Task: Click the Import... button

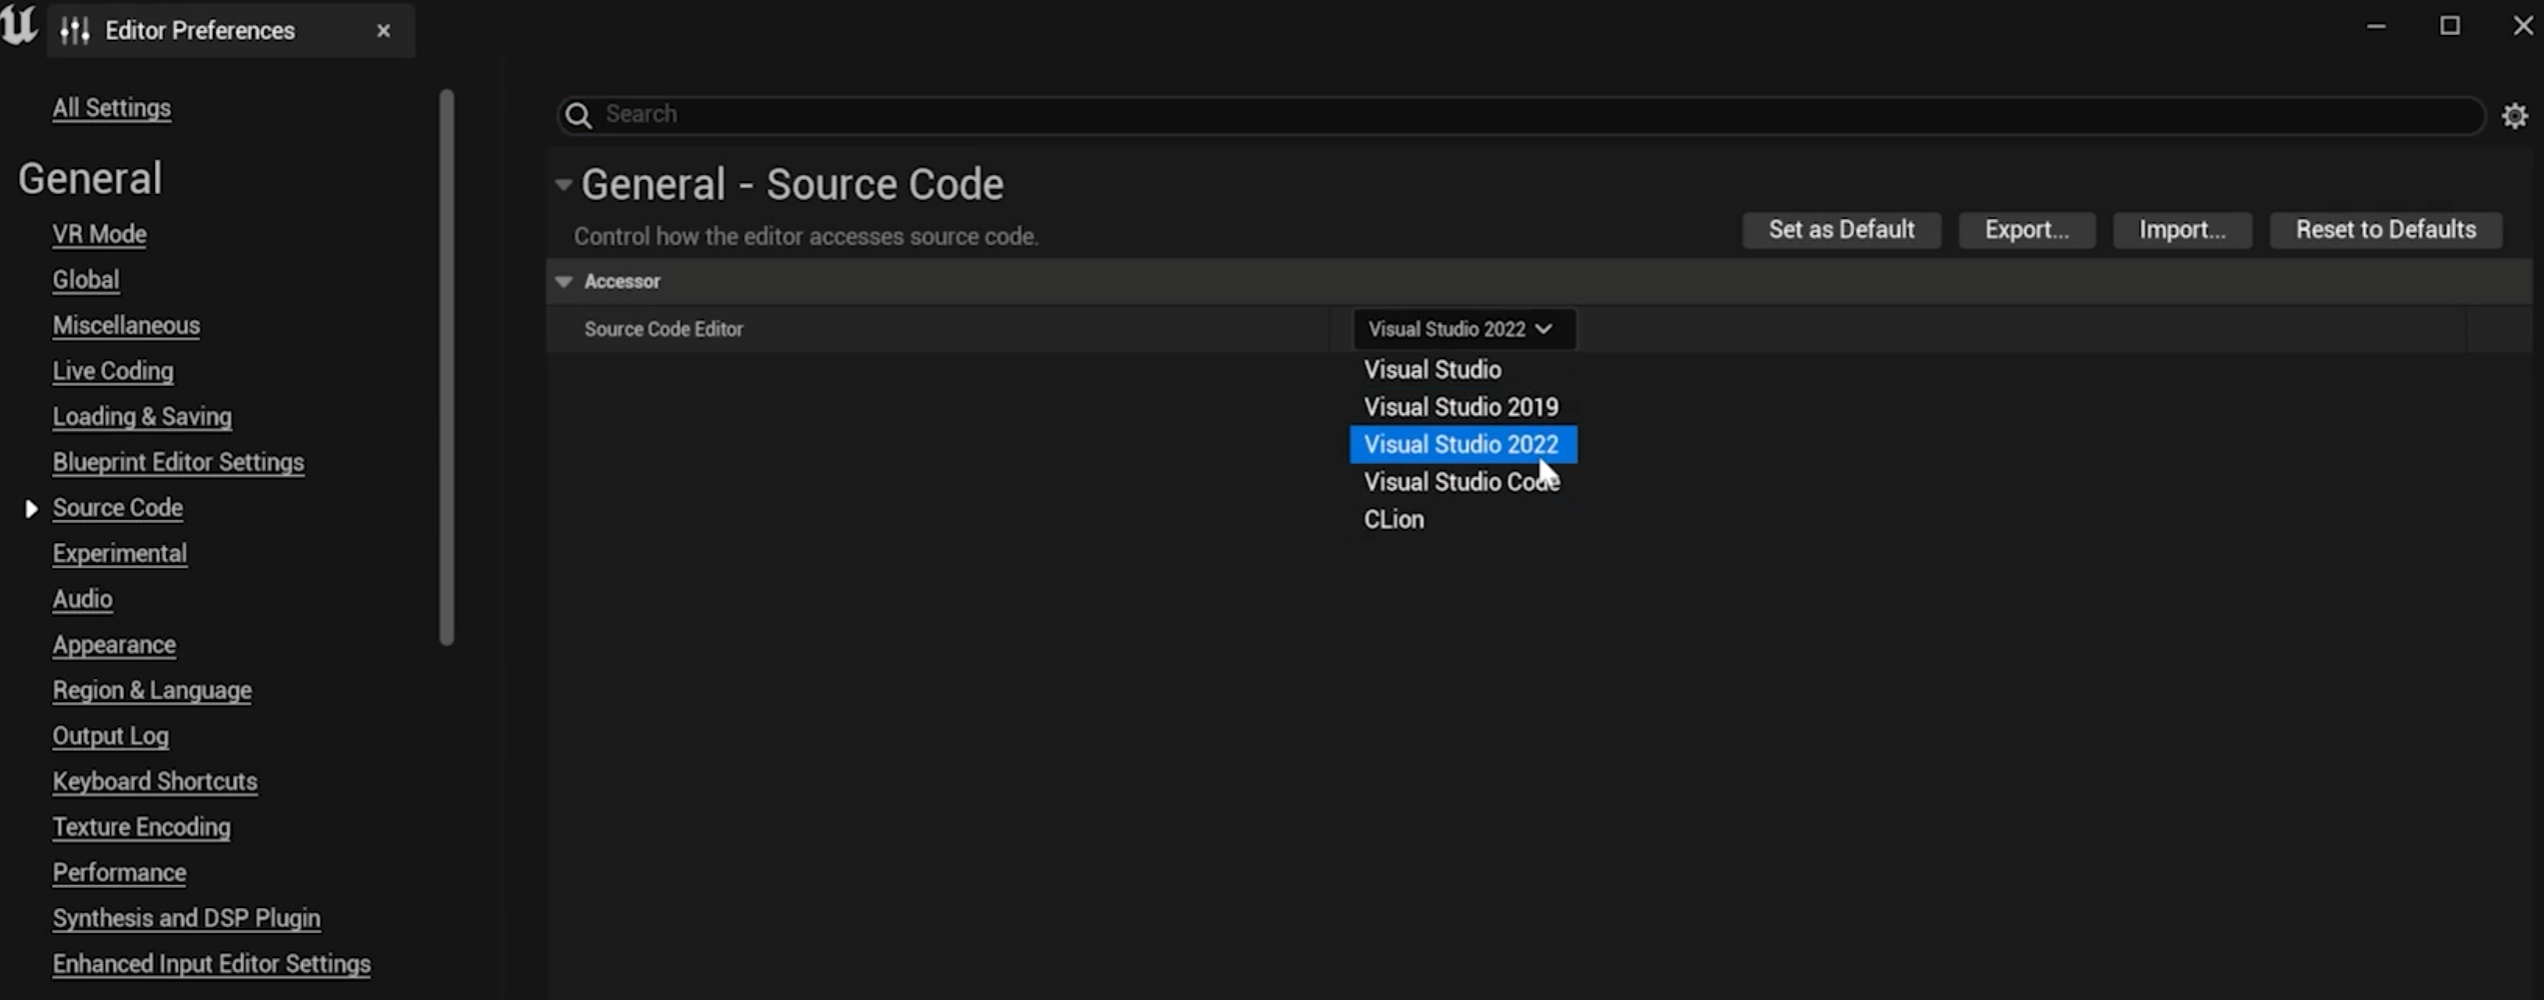Action: tap(2182, 230)
